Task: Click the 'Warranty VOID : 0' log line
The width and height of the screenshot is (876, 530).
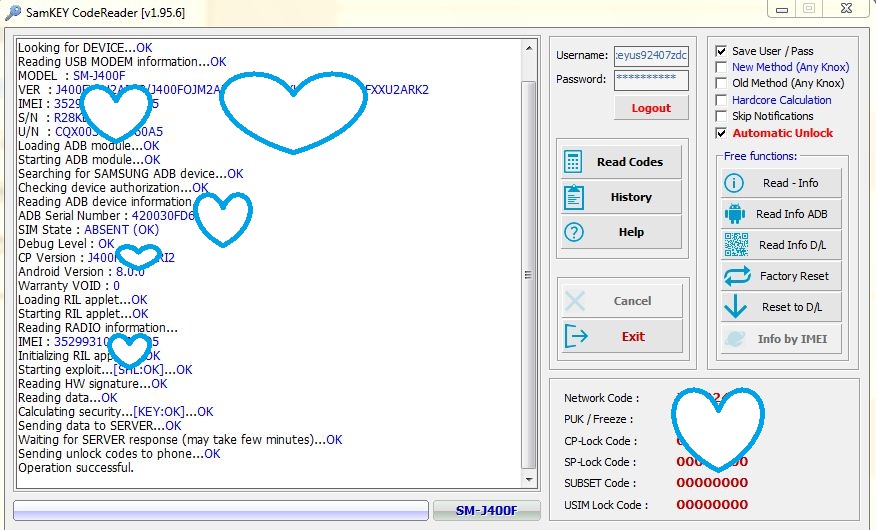Action: point(69,285)
